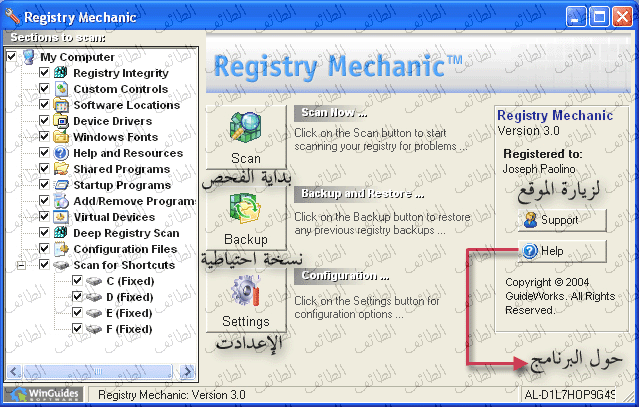The image size is (639, 407).
Task: Toggle the Registry Integrity checkbox
Action: (44, 73)
